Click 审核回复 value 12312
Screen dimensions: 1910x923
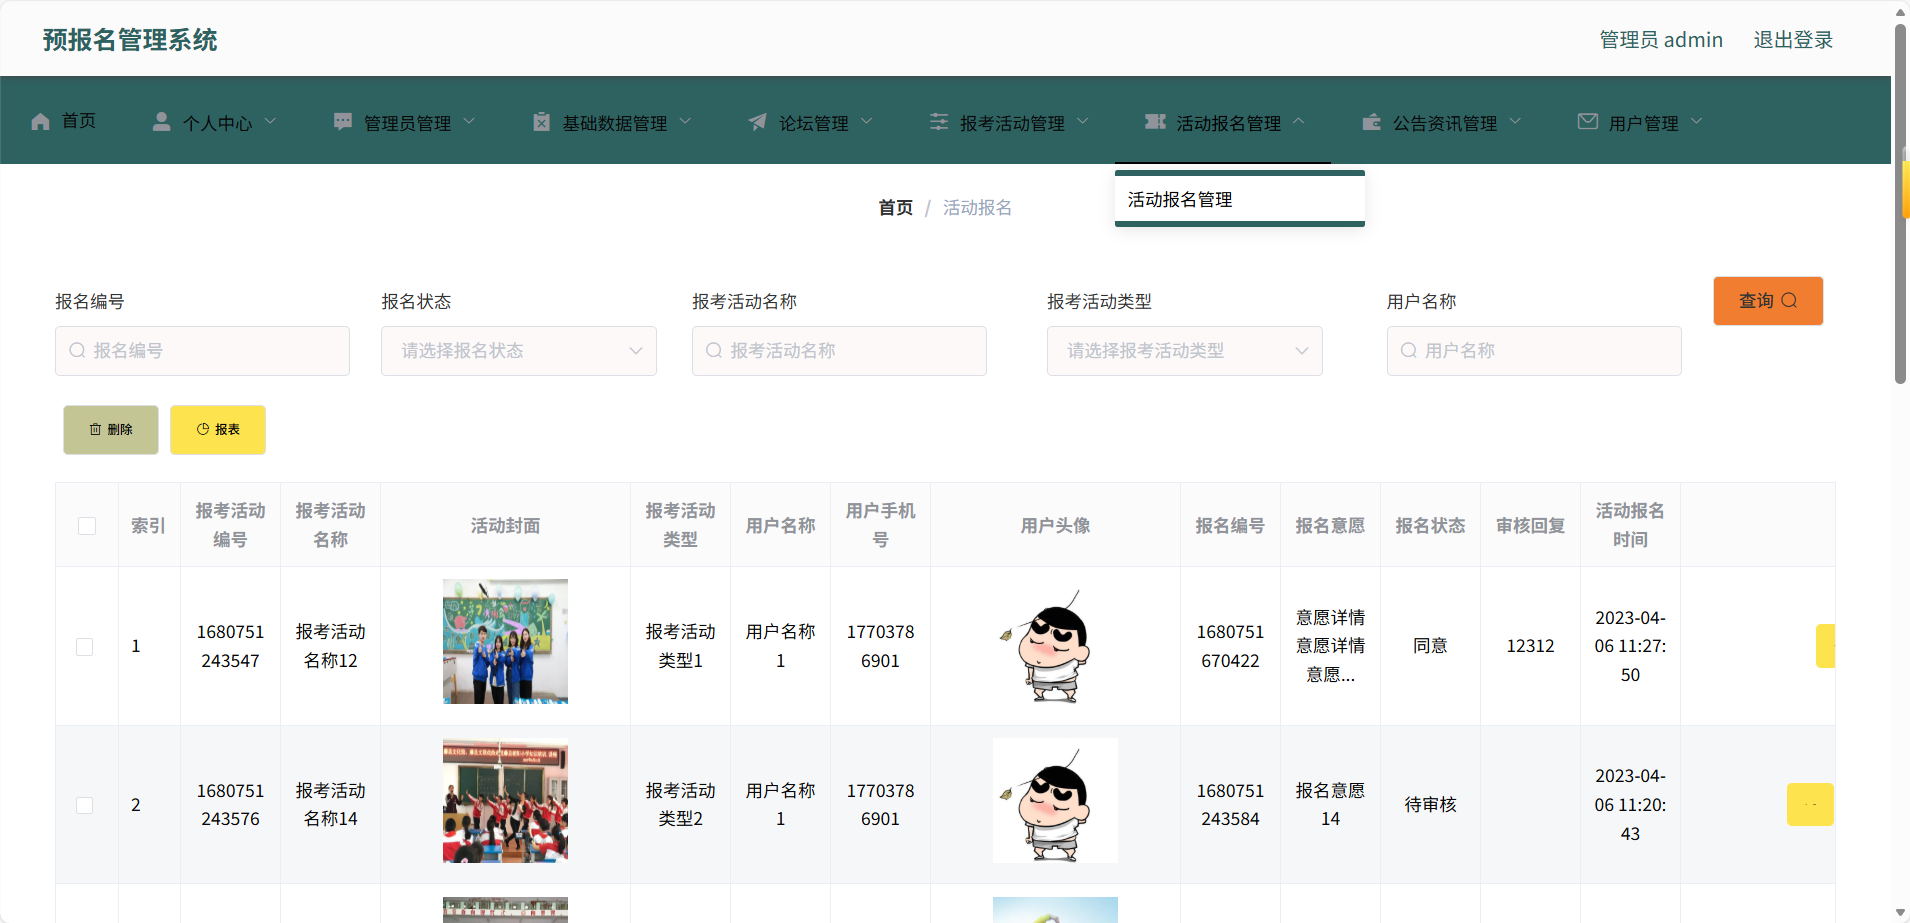(1530, 646)
